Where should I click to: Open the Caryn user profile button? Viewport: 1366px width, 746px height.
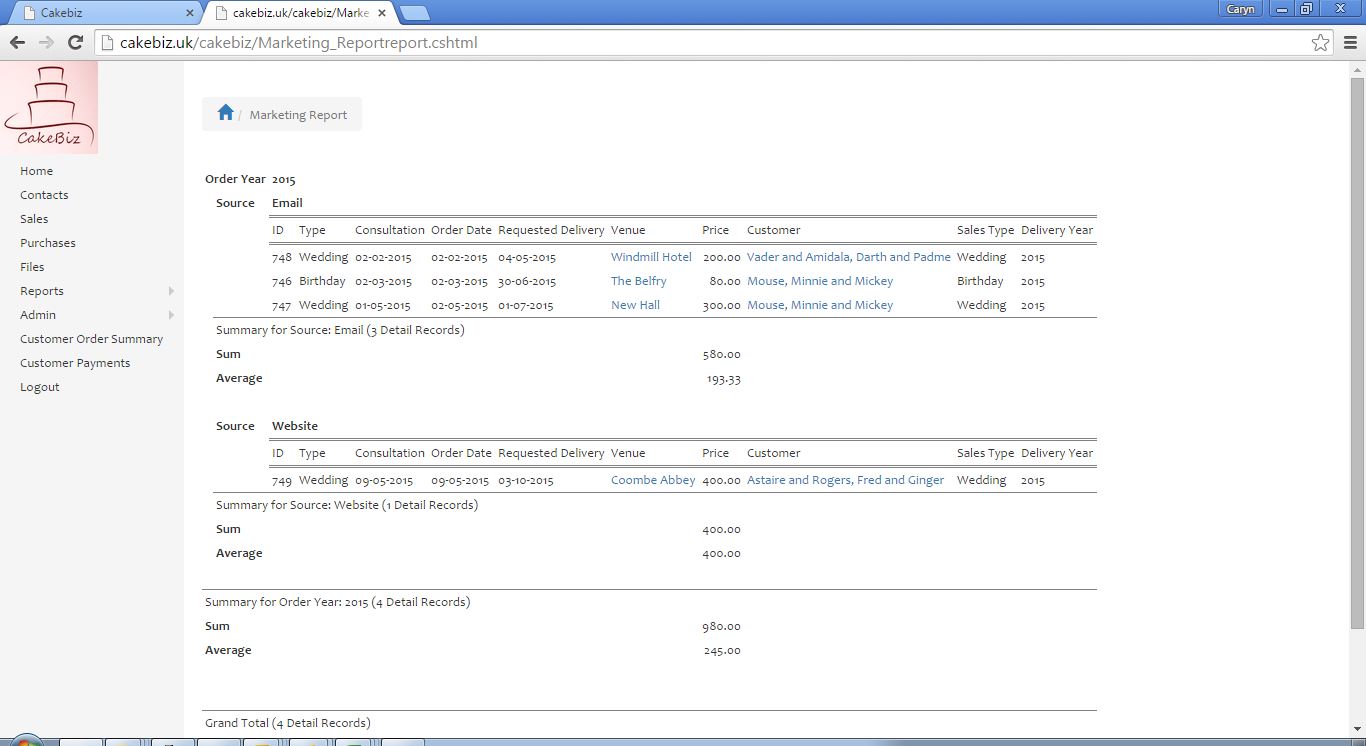click(x=1240, y=9)
